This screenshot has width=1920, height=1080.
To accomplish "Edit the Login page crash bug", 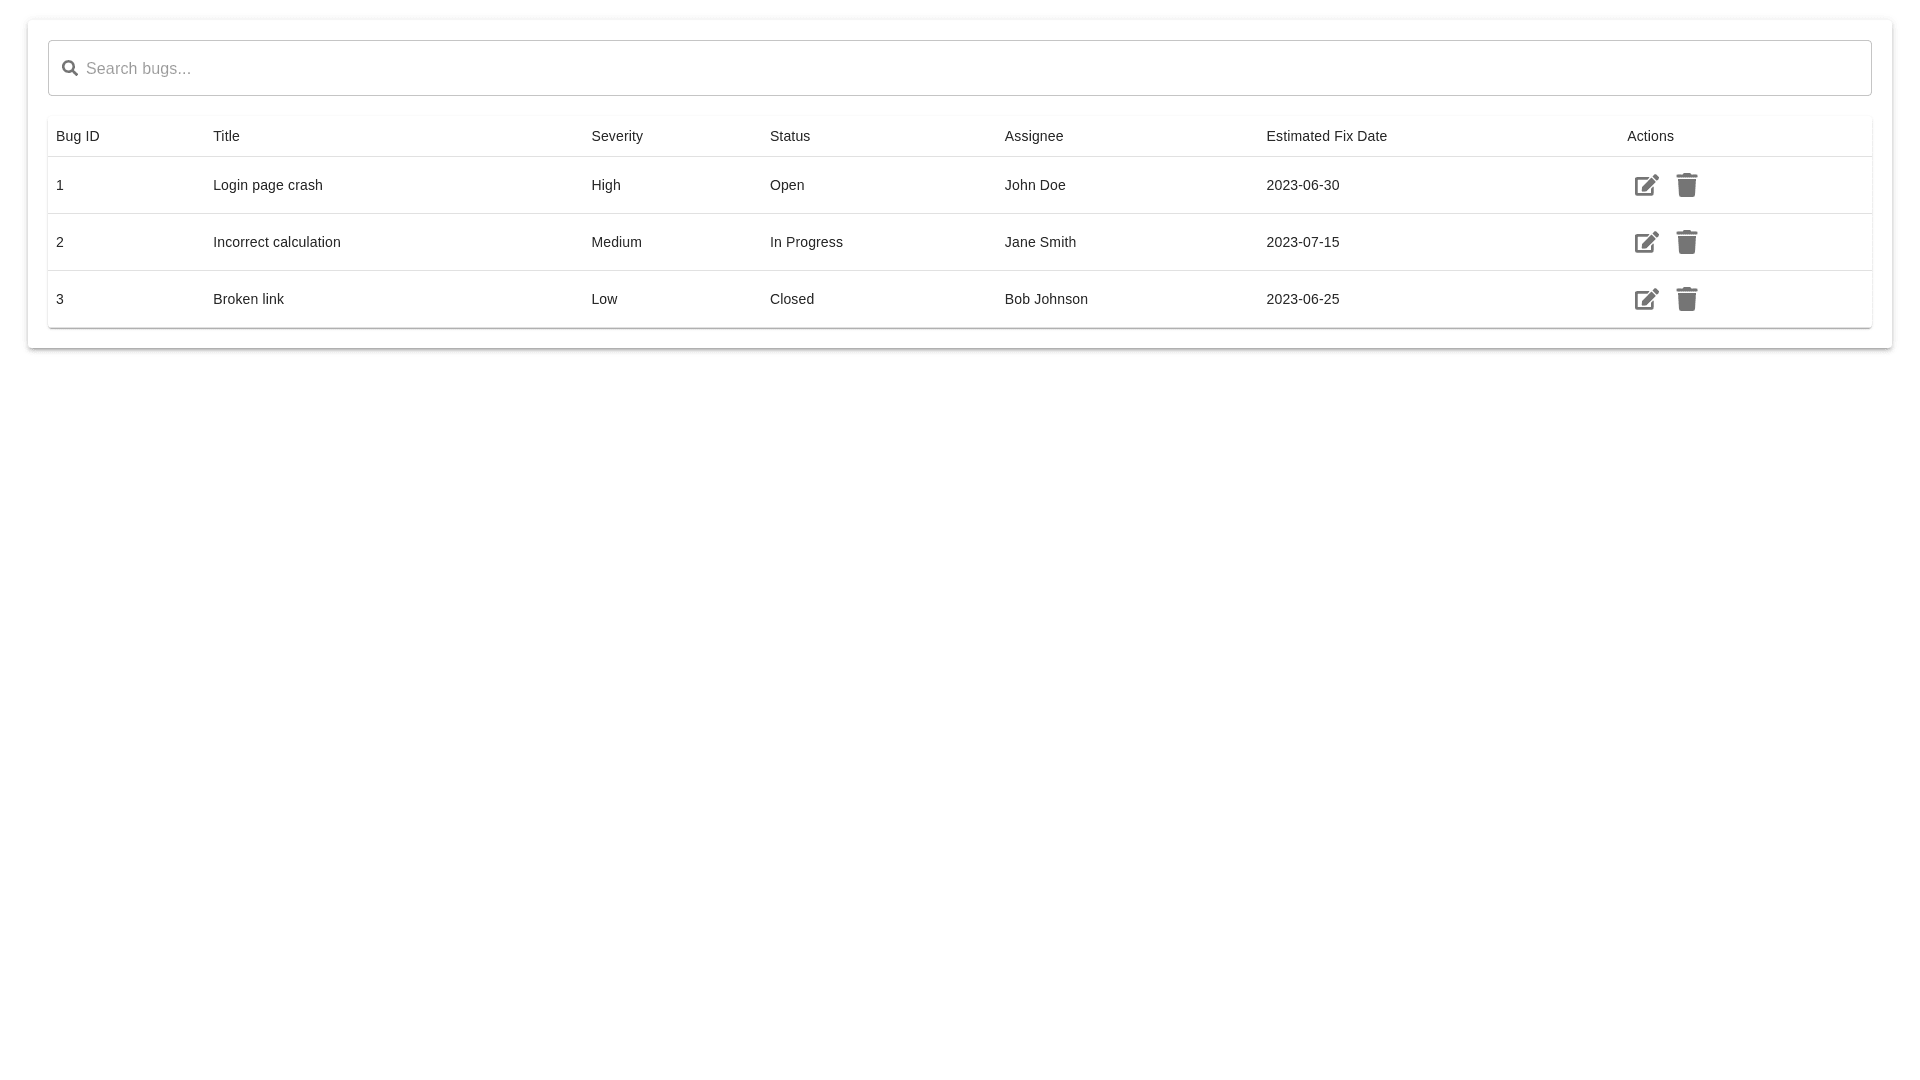I will pos(1646,186).
